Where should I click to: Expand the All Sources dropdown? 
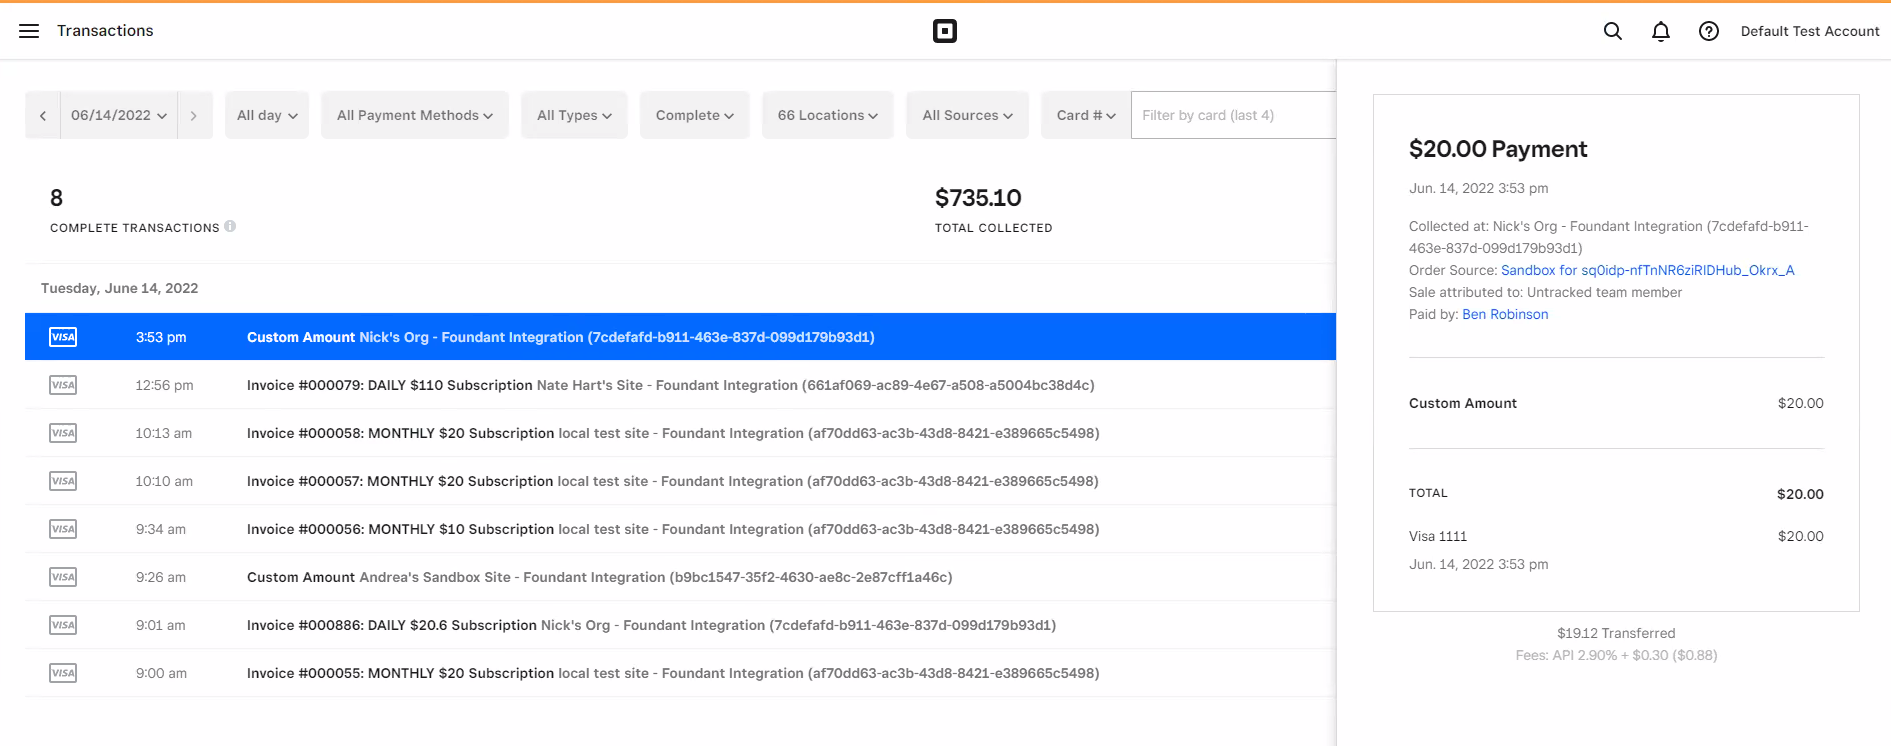967,115
